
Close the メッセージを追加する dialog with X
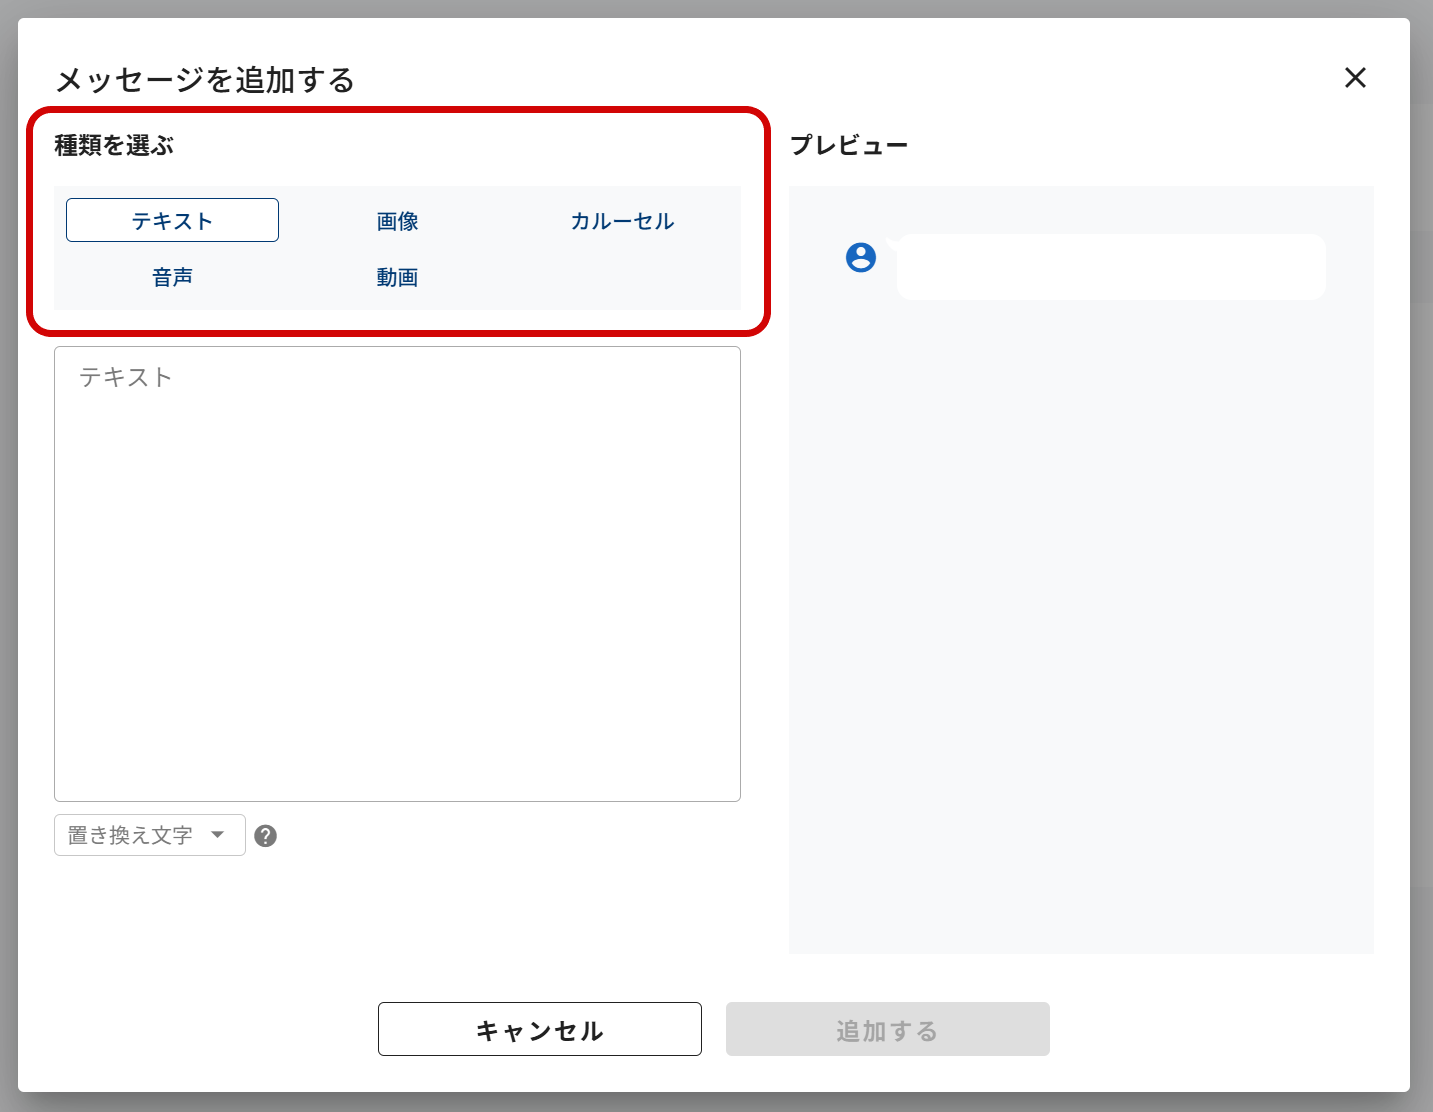tap(1355, 78)
